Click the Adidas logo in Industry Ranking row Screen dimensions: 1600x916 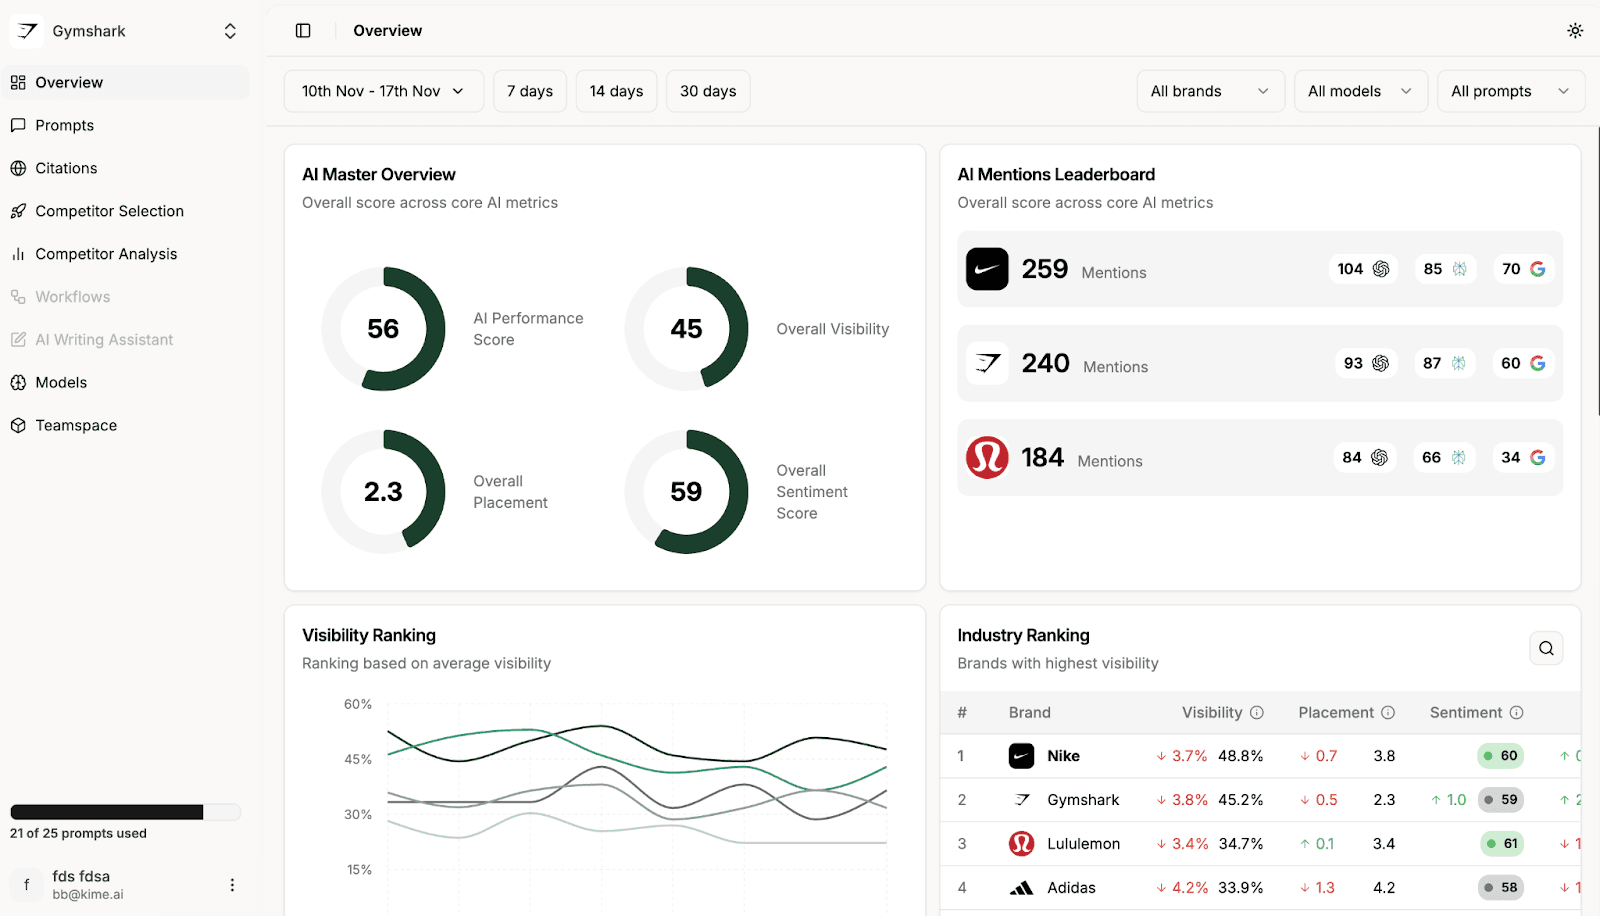tap(1021, 888)
